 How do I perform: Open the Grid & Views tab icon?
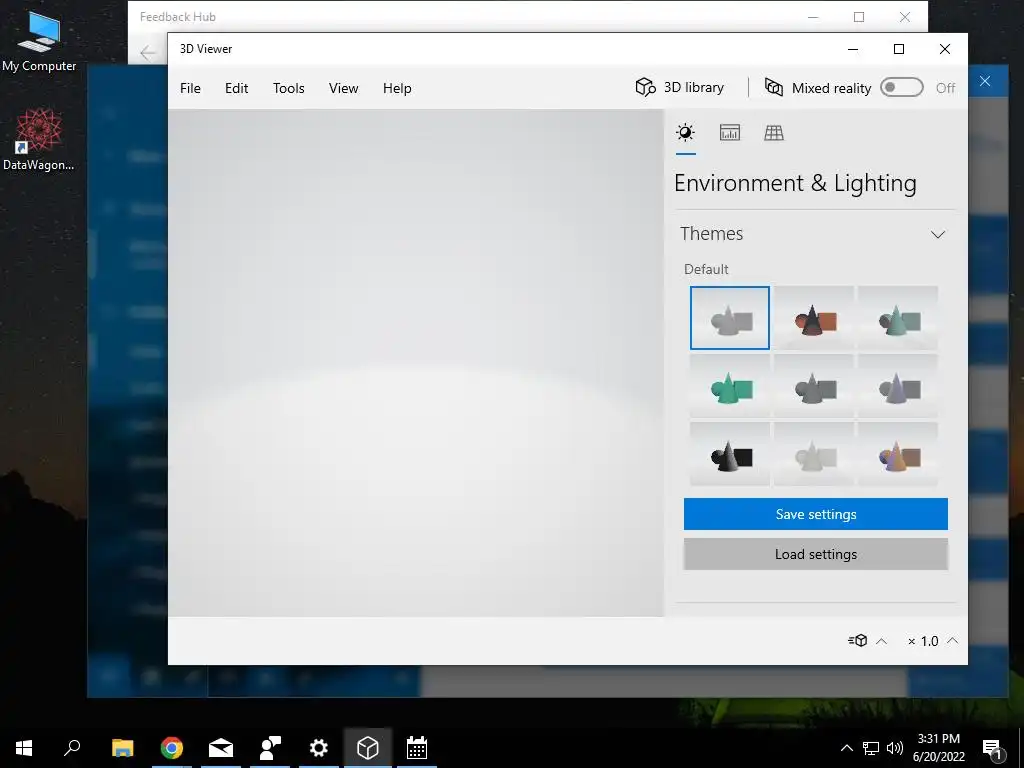coord(774,133)
